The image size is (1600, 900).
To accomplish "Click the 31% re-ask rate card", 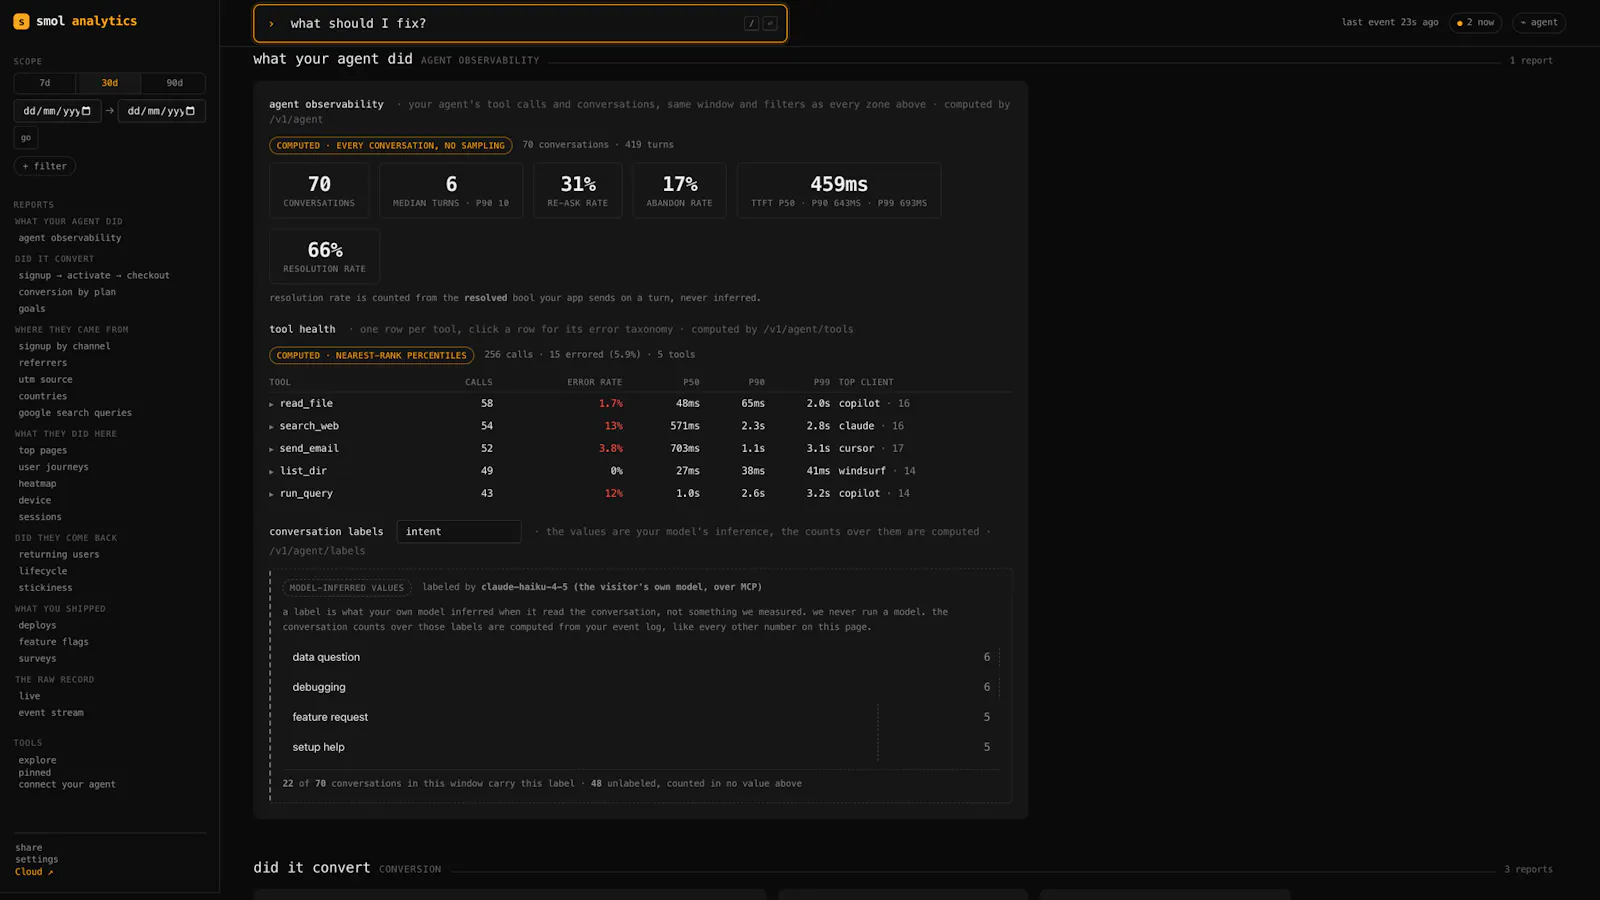I will pyautogui.click(x=578, y=190).
